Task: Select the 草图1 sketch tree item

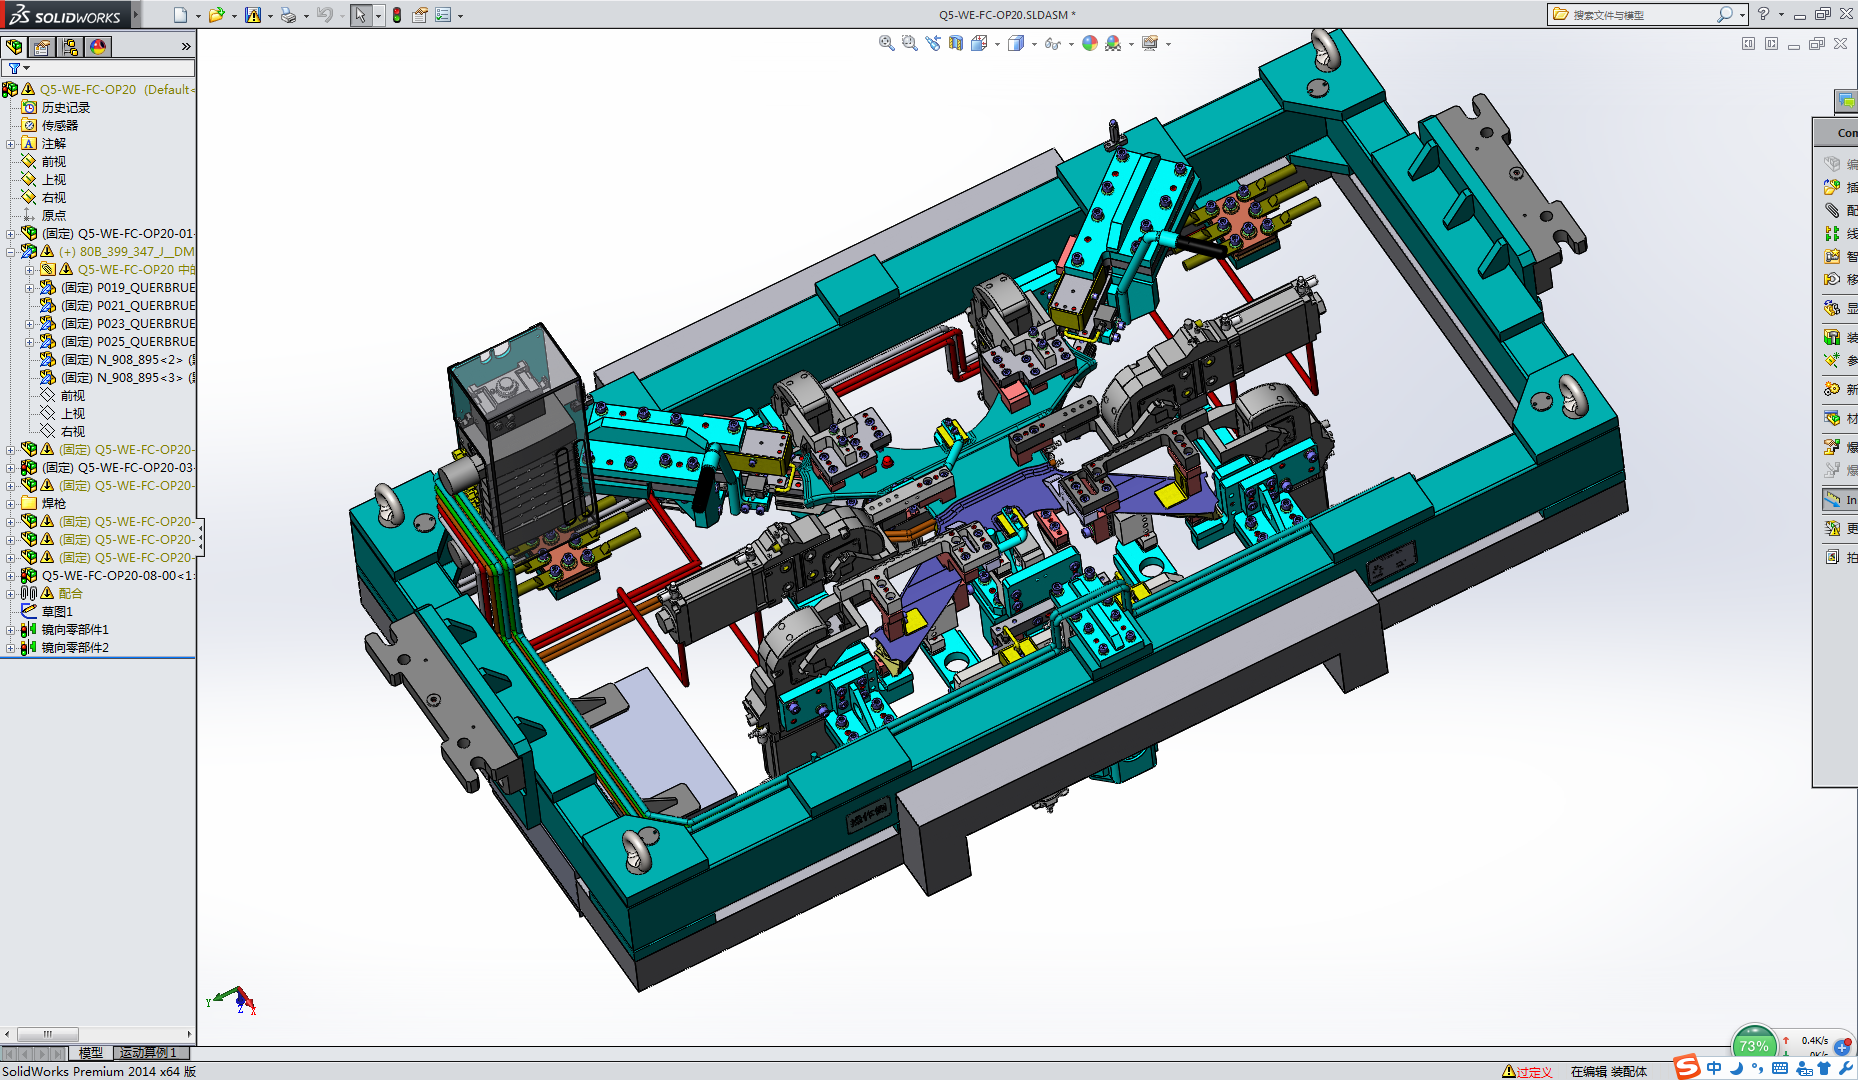Action: pos(57,612)
